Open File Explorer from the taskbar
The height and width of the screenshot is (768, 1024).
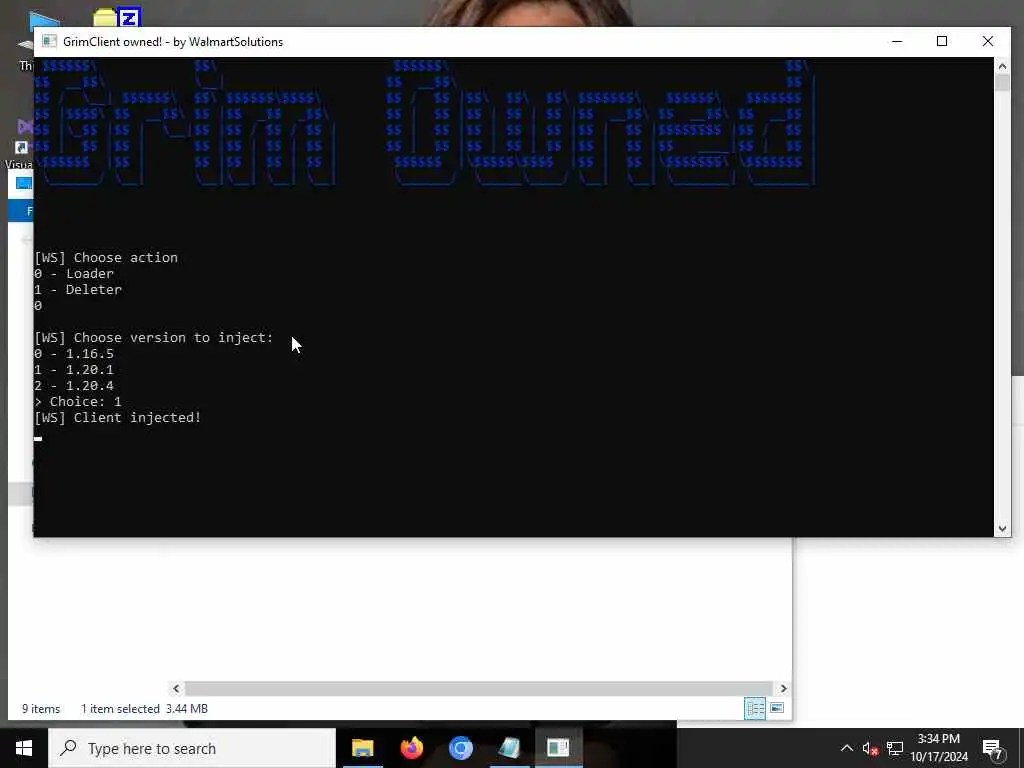(x=362, y=748)
